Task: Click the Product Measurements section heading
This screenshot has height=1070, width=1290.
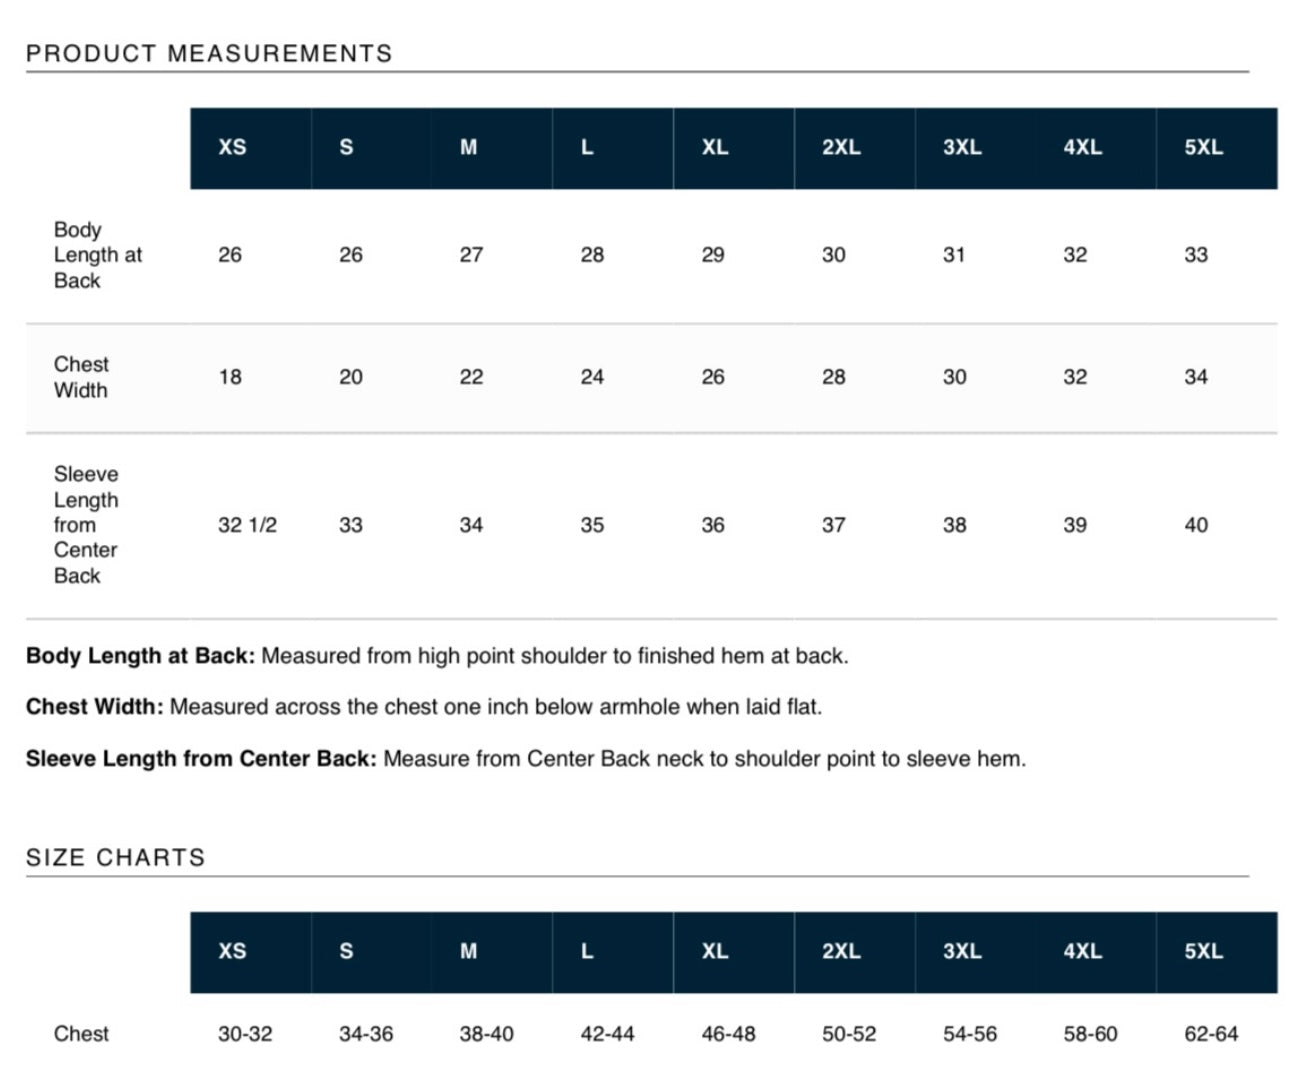Action: [x=209, y=53]
